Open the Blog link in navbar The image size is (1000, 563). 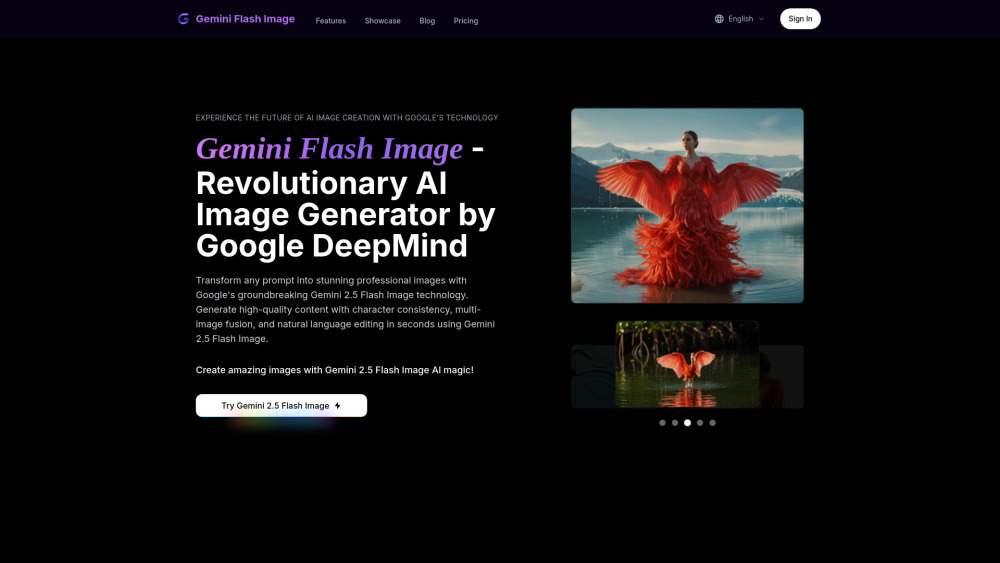coord(427,20)
